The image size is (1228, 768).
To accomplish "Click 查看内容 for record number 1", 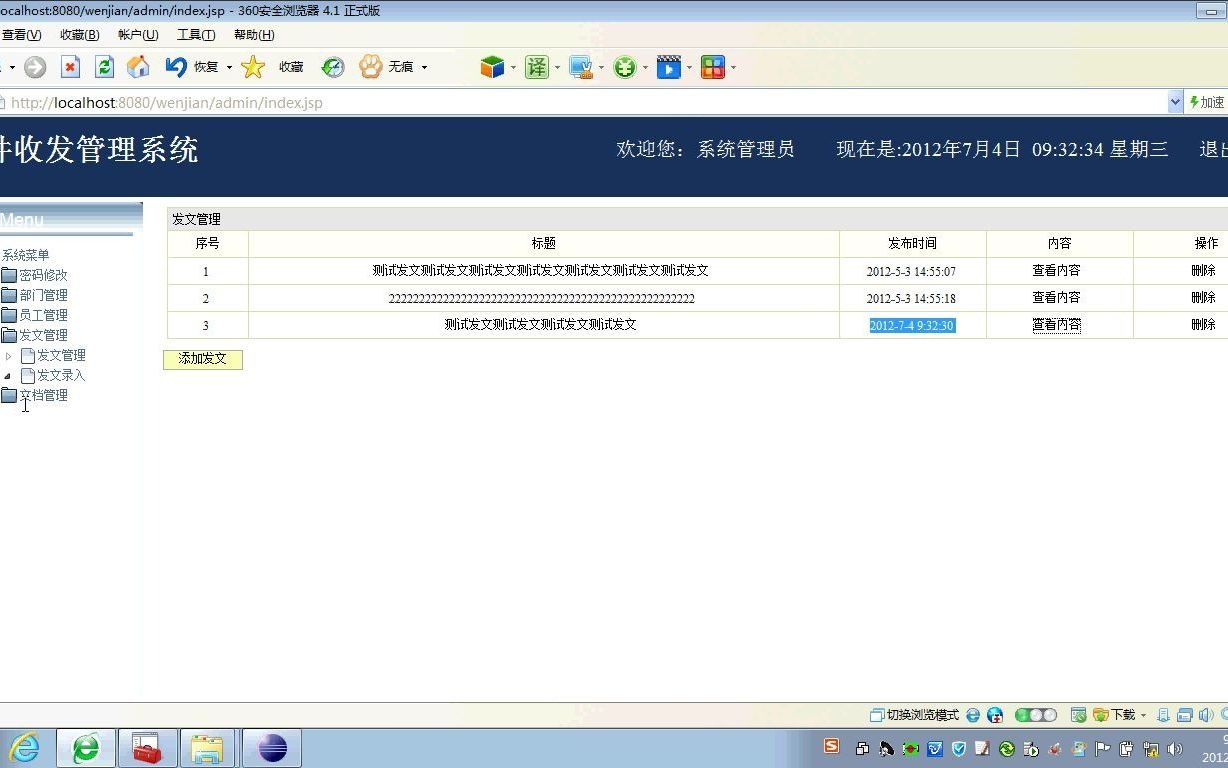I will click(1057, 270).
